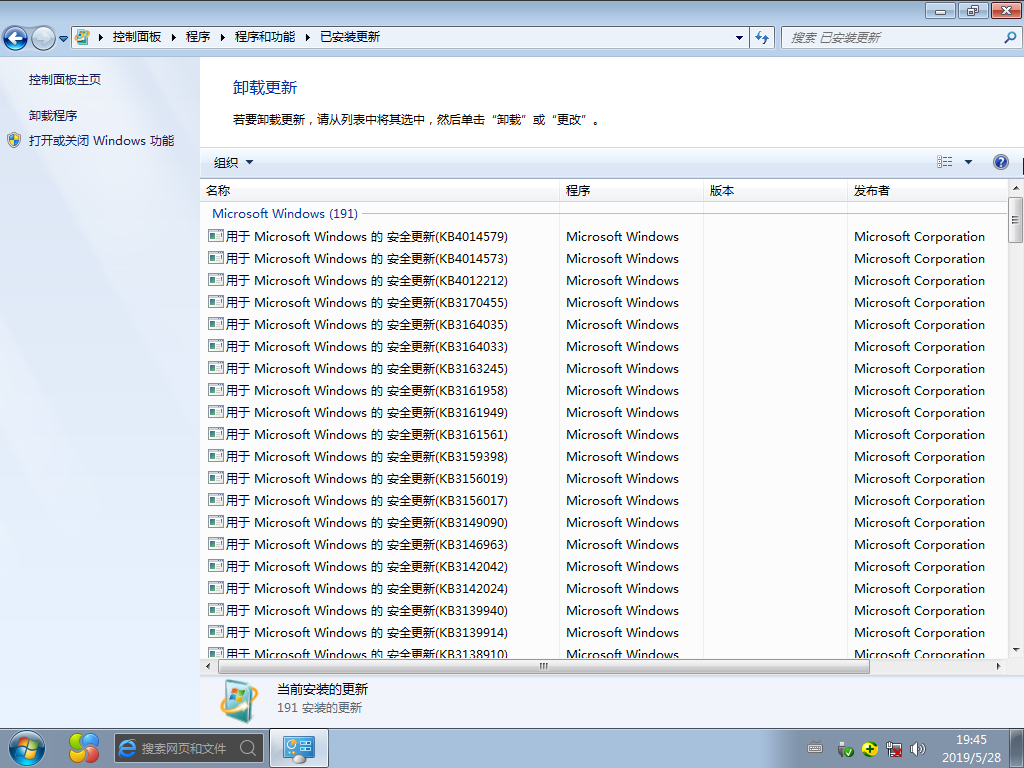The height and width of the screenshot is (768, 1024).
Task: Open the network tray icon
Action: (893, 749)
